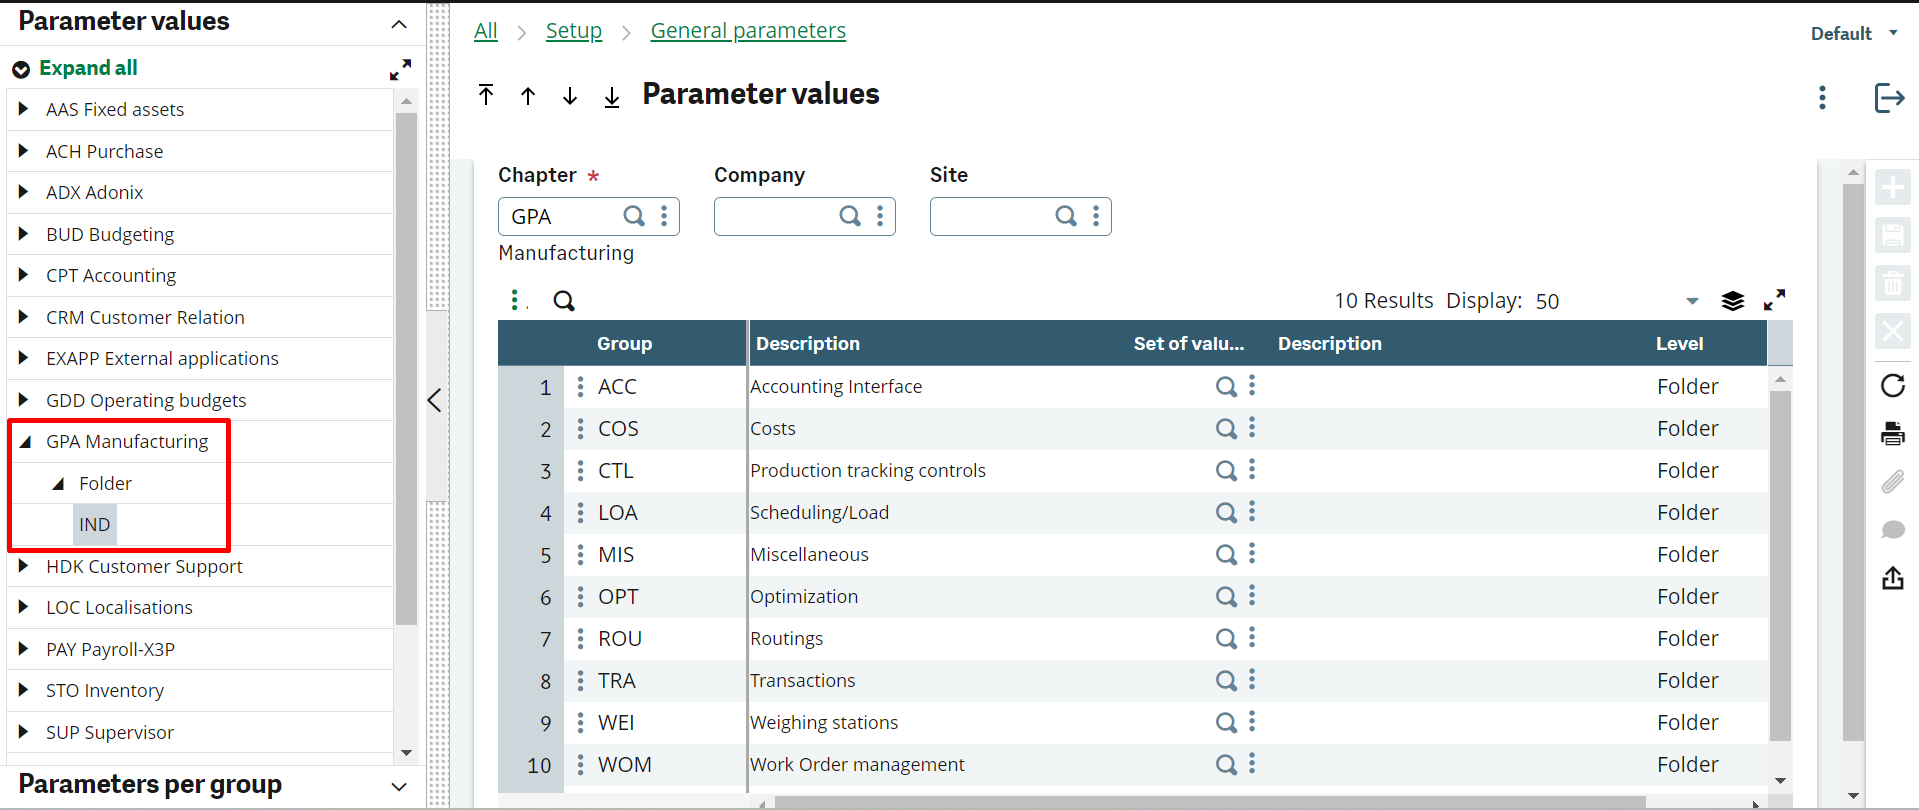The width and height of the screenshot is (1919, 810).
Task: Open row actions for ACC group
Action: (580, 387)
